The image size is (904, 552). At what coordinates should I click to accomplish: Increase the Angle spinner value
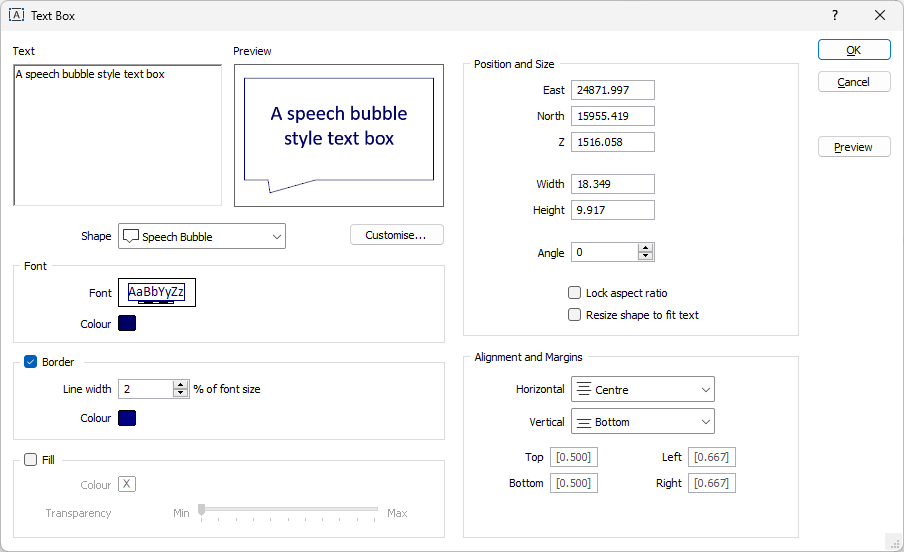point(646,248)
